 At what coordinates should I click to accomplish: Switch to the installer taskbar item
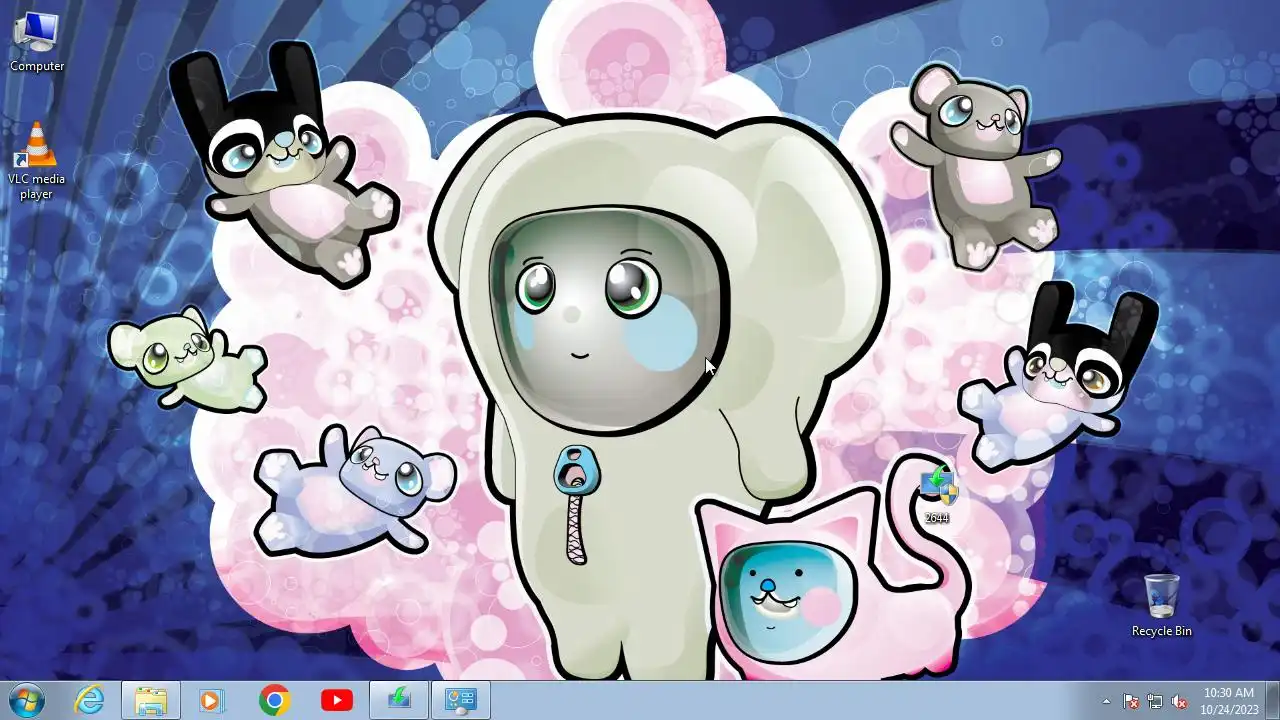[399, 700]
